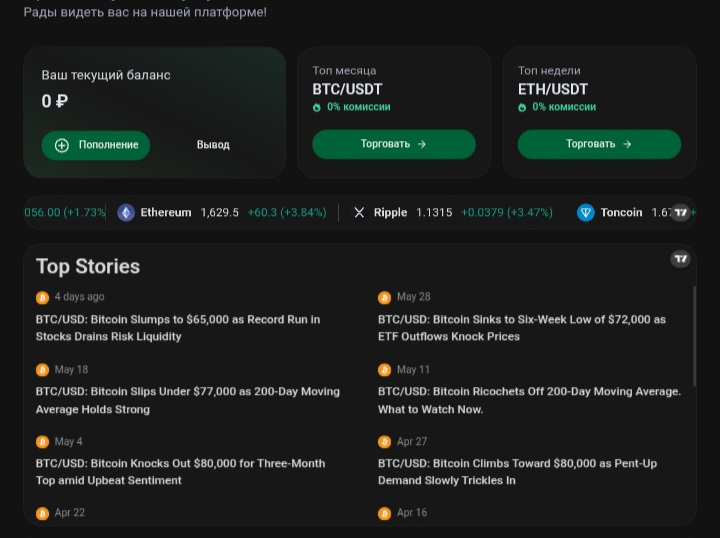Click Ethereum price 1,629.5

click(219, 213)
